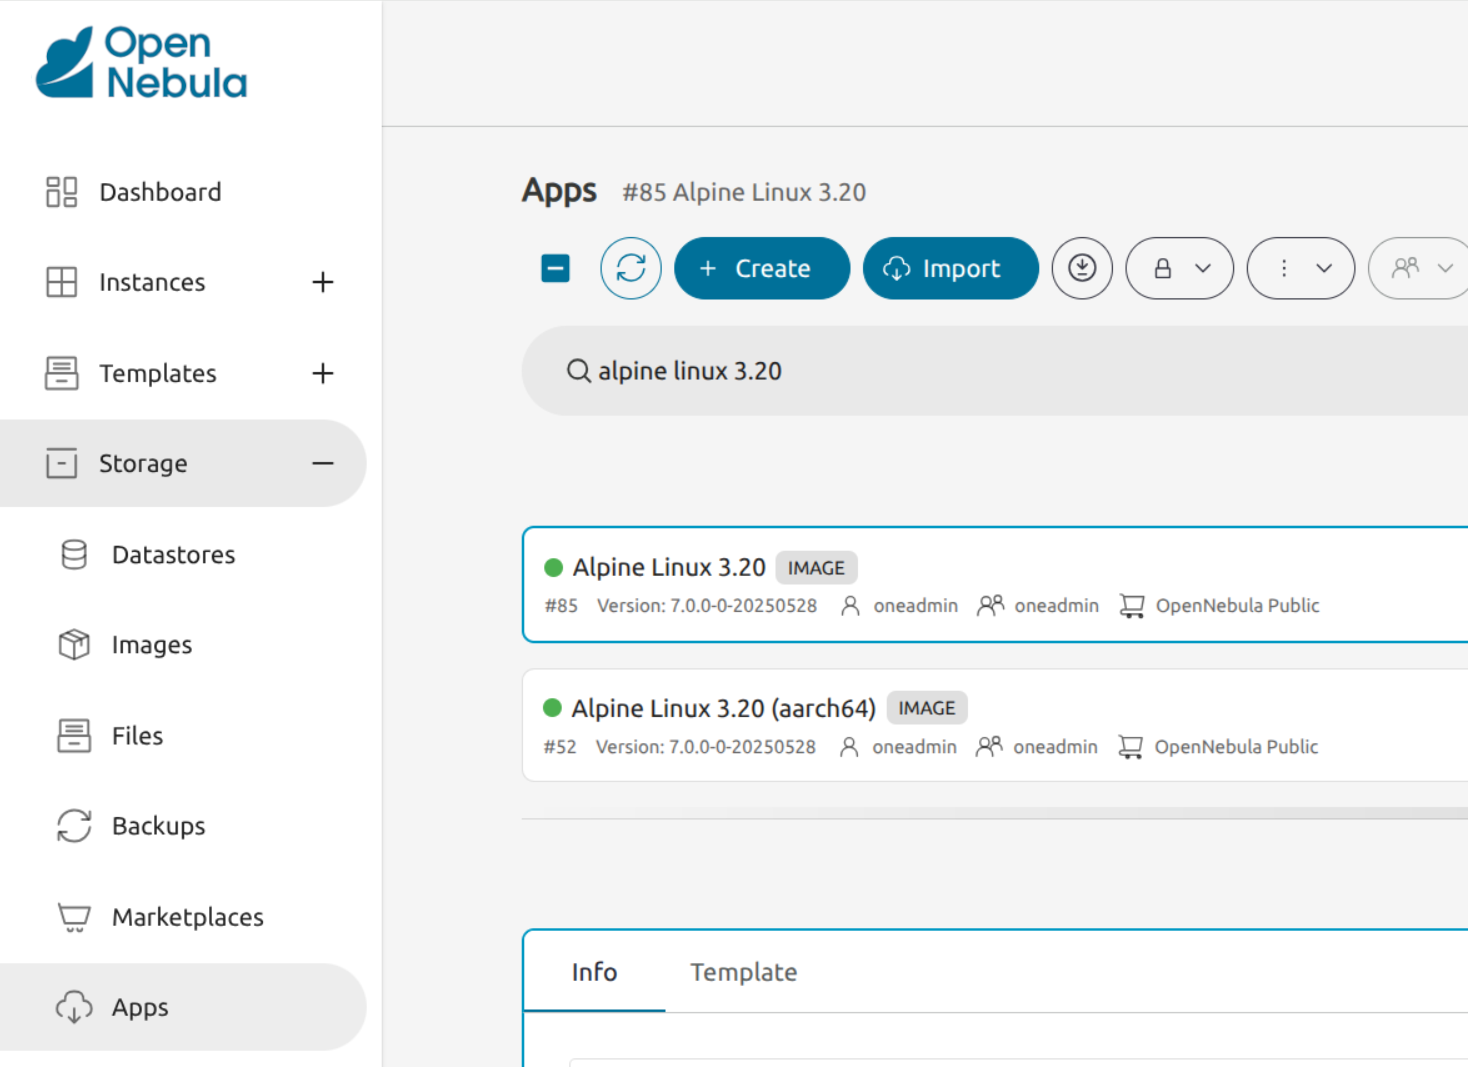Go to Images in Storage menu
Screen dimensions: 1468x1067
pos(151,645)
